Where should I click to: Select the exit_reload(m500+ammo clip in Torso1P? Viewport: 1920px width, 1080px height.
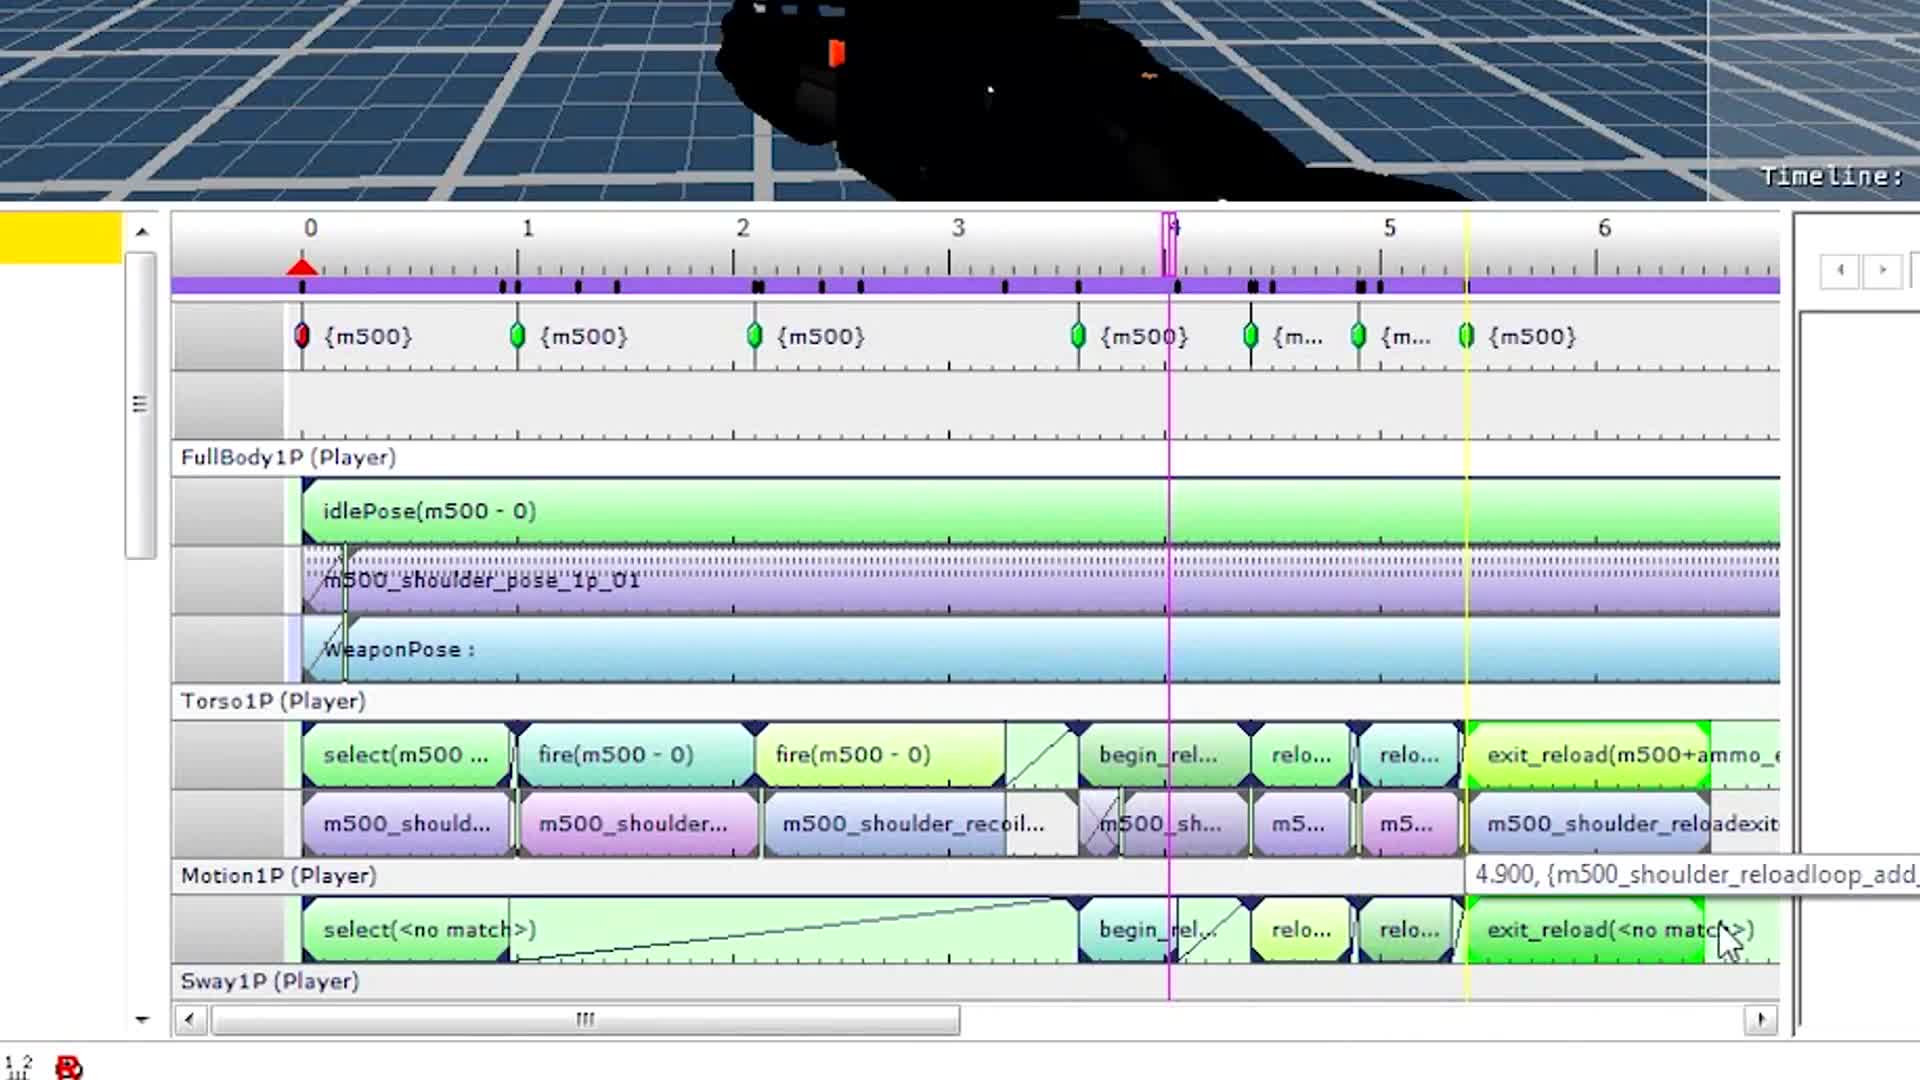[x=1590, y=755]
